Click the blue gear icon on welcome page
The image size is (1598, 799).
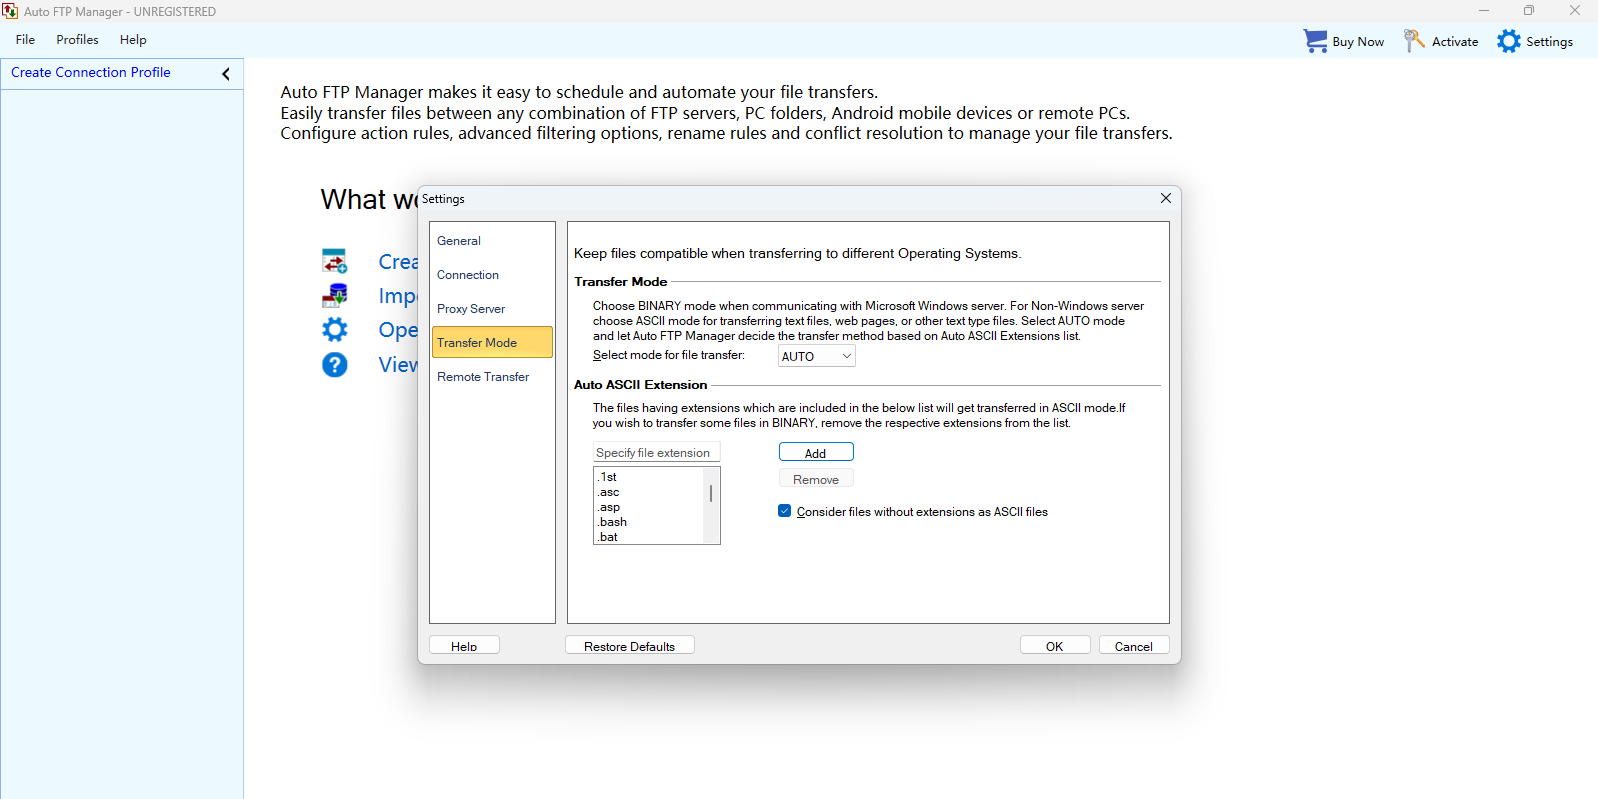tap(334, 330)
